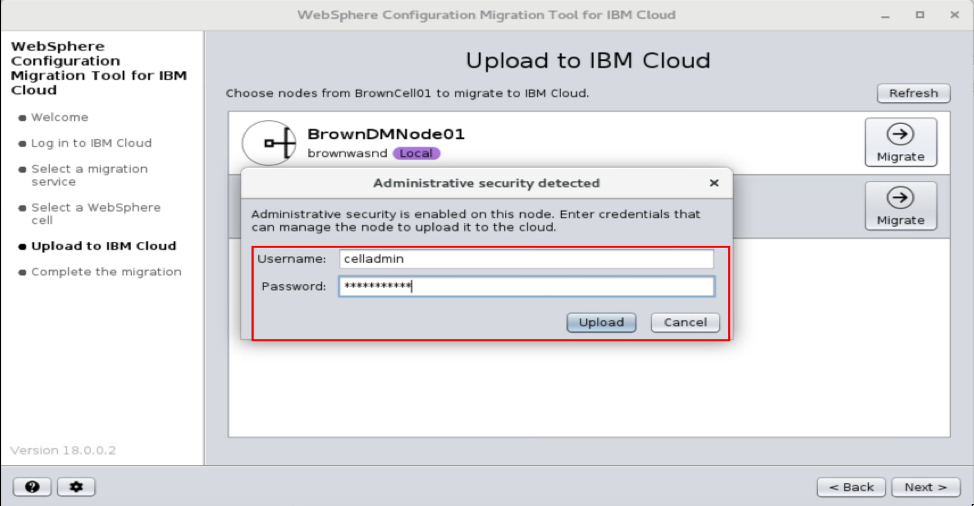Go to the Next step
This screenshot has width=974, height=506.
tap(925, 487)
